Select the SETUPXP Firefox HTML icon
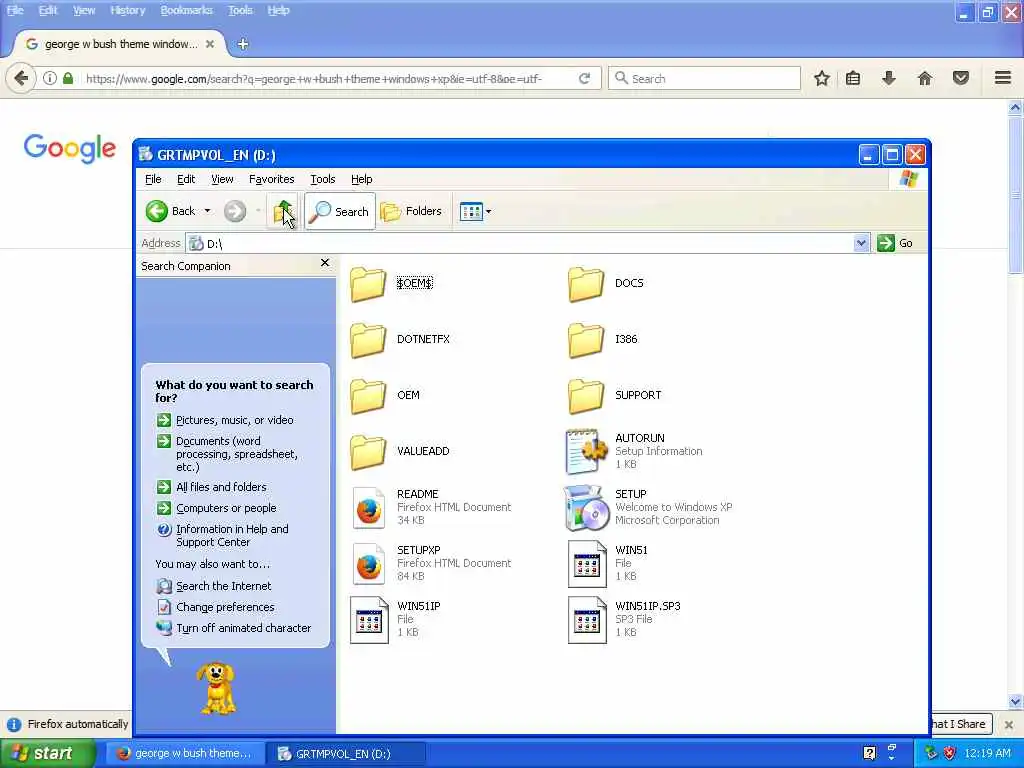 369,564
